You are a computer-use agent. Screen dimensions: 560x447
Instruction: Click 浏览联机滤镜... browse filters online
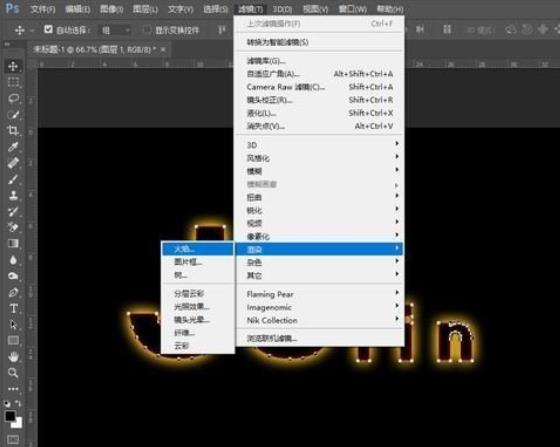[x=320, y=338]
